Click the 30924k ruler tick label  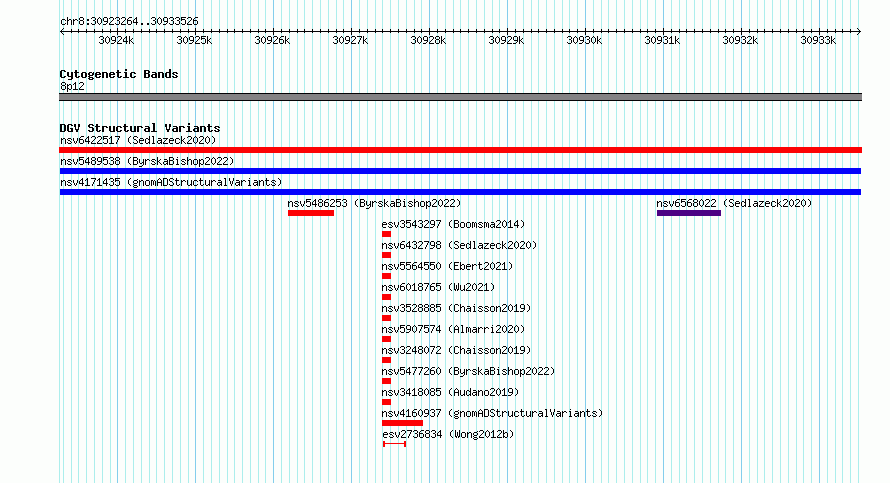116,40
